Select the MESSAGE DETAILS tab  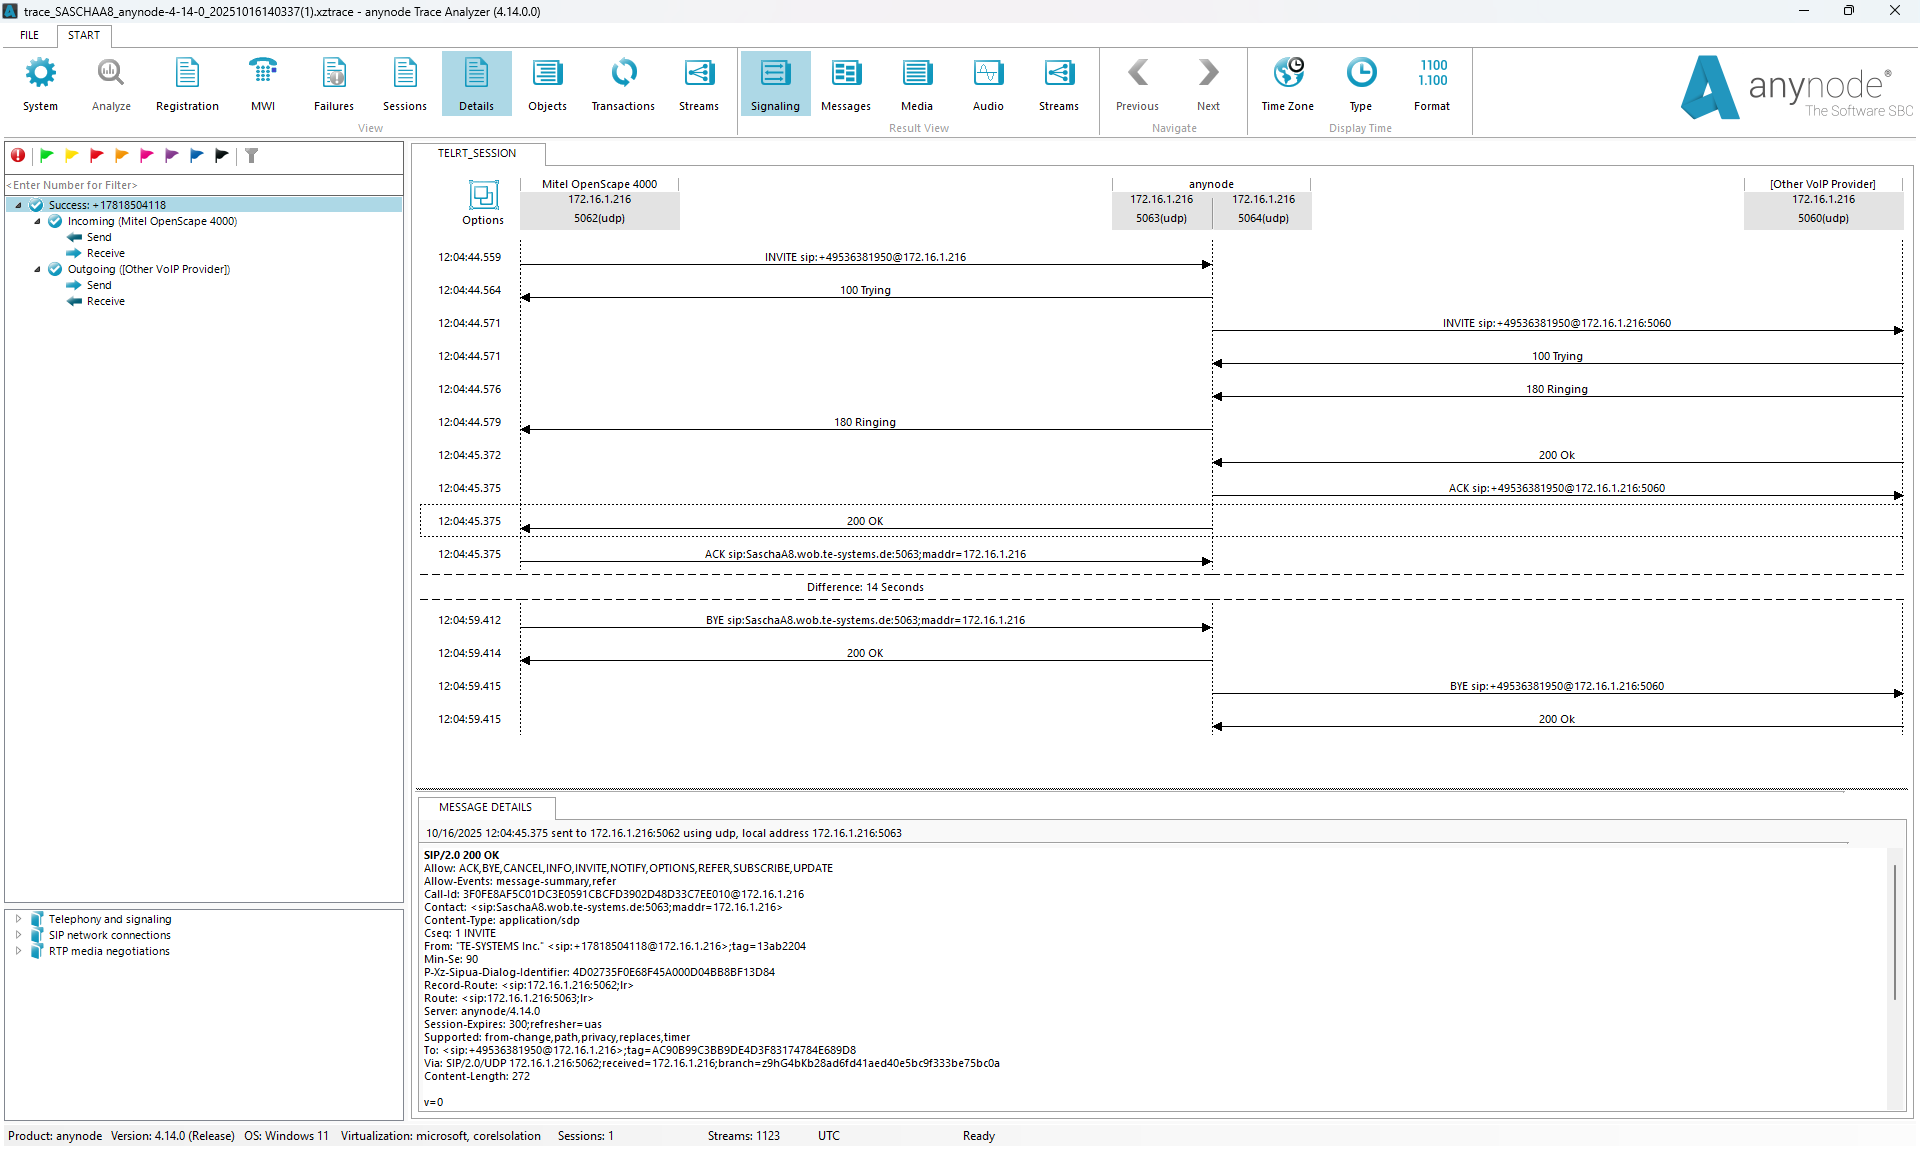[484, 807]
